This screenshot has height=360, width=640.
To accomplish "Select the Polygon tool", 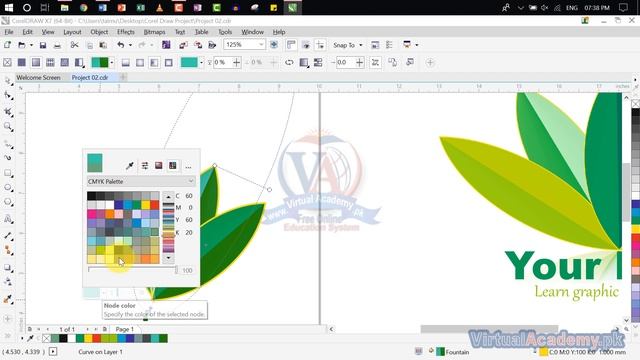I will 8,202.
